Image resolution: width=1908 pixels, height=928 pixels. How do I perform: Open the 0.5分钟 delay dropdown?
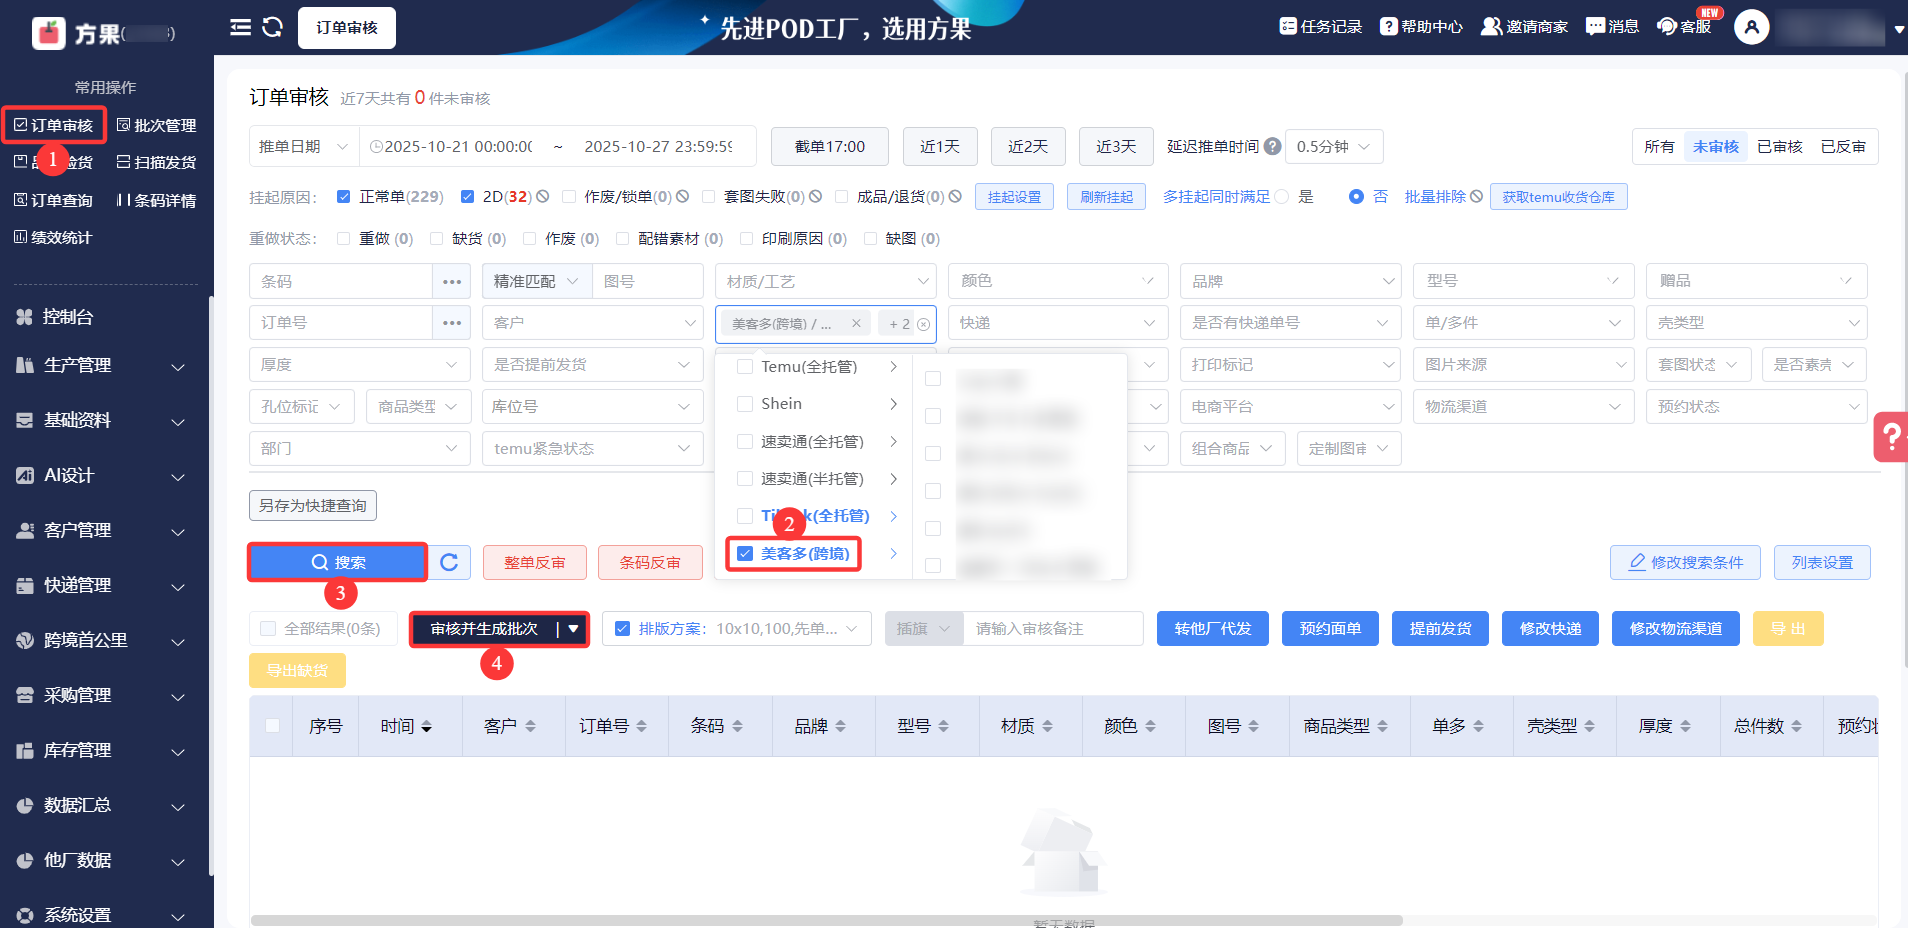click(1334, 146)
